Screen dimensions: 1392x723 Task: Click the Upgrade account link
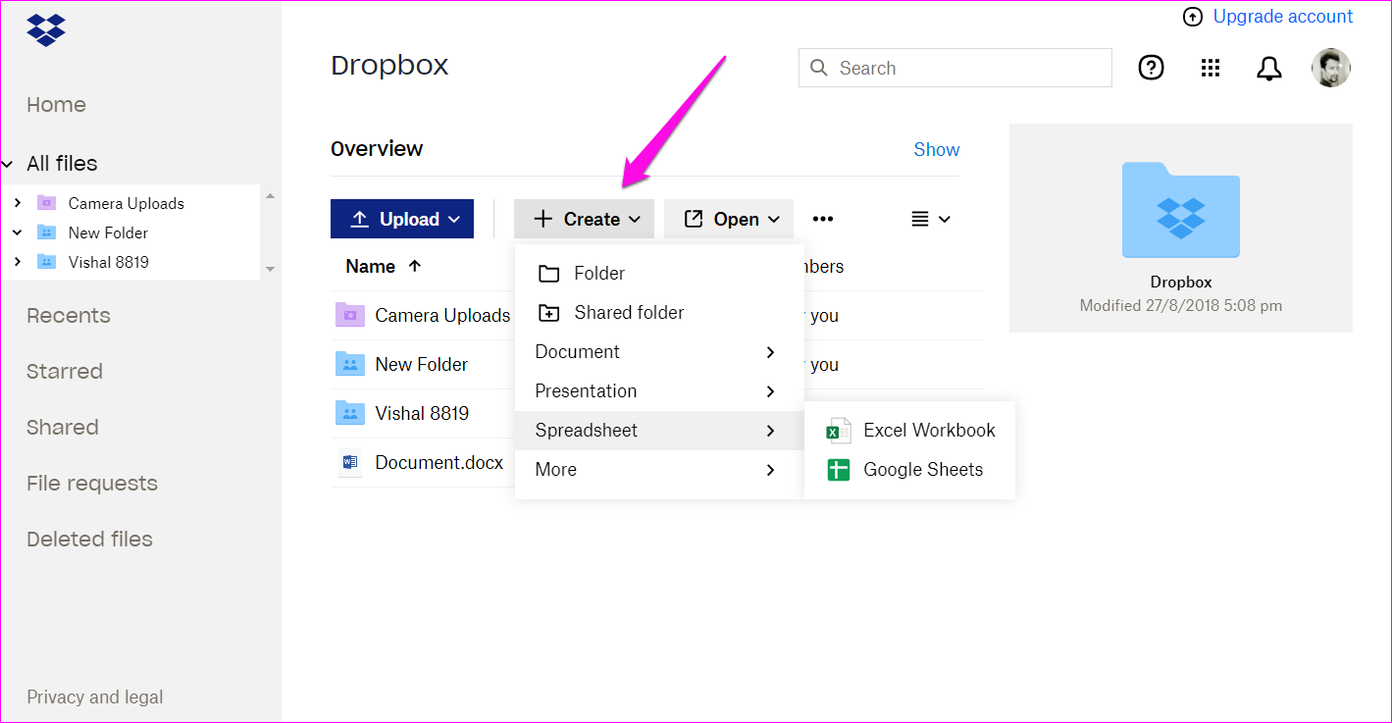point(1283,16)
